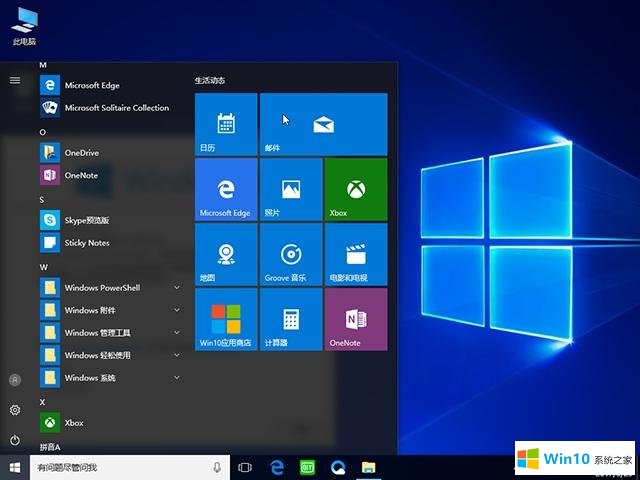The width and height of the screenshot is (640, 480).
Task: Open the purple OneNote tile
Action: [x=356, y=319]
